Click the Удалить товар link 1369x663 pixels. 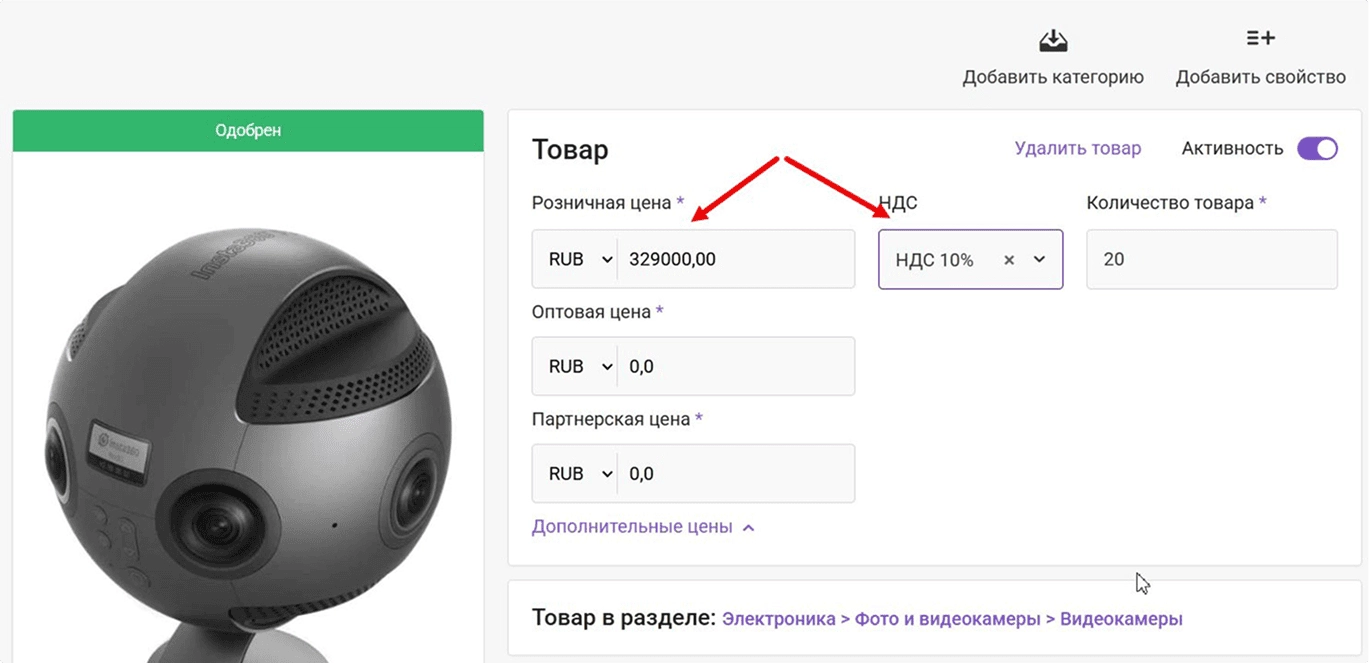pos(1078,147)
